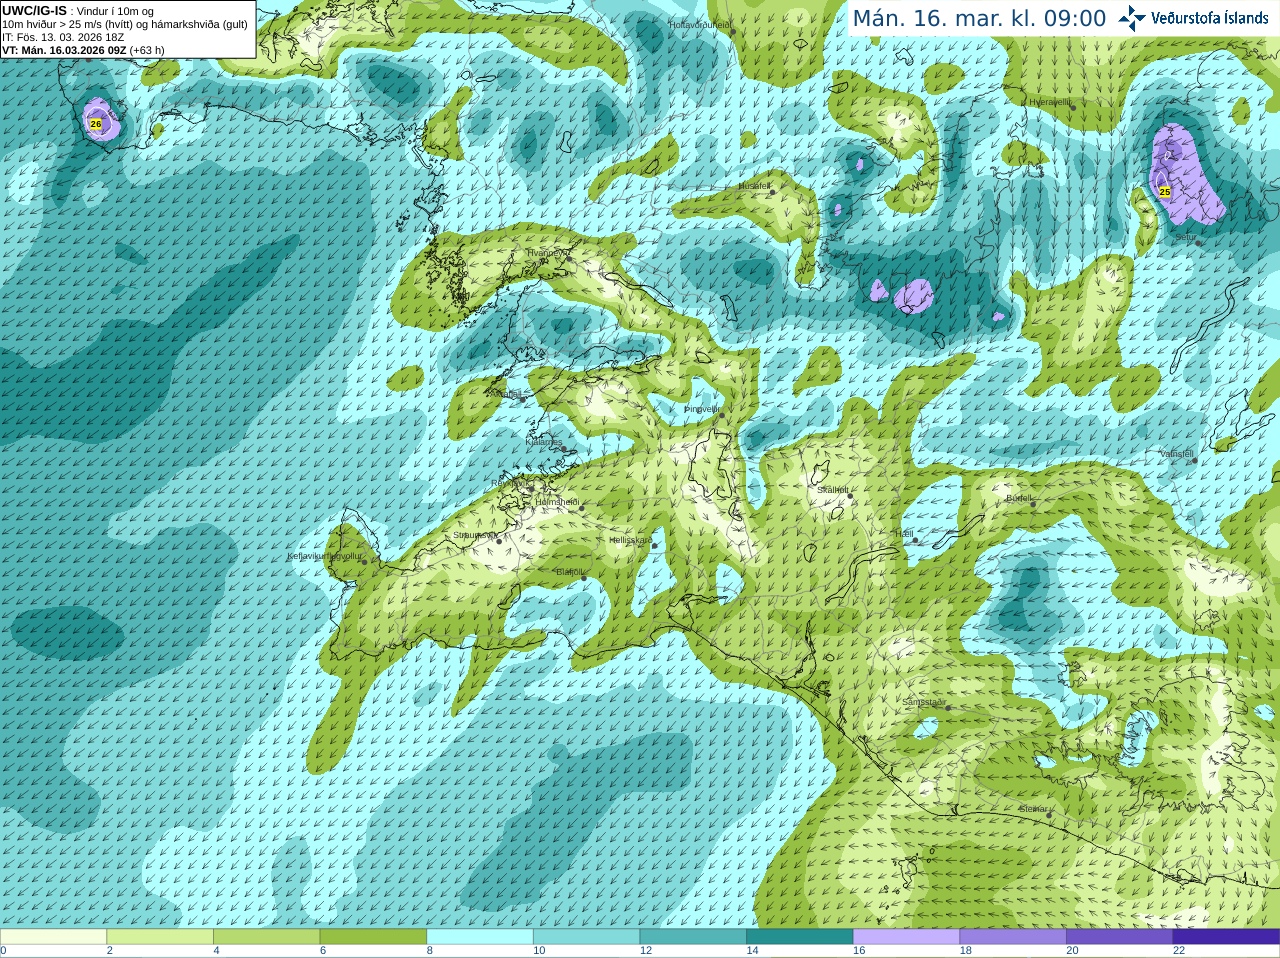This screenshot has height=958, width=1280.
Task: Click the map date title Mán. 16. mar. kl. 09:00
Action: 979,18
